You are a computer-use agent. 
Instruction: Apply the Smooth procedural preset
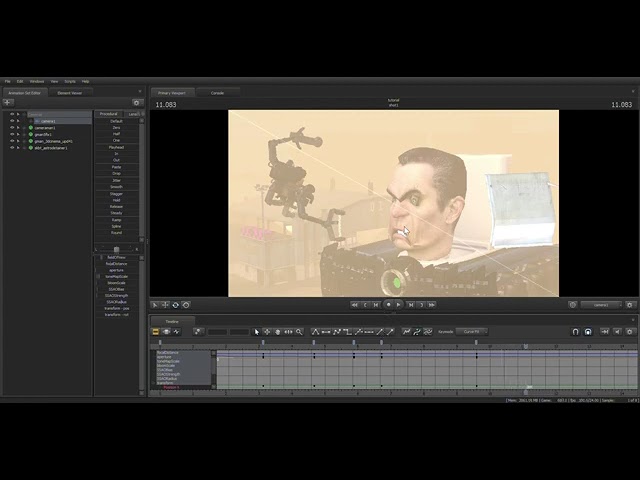(x=116, y=187)
